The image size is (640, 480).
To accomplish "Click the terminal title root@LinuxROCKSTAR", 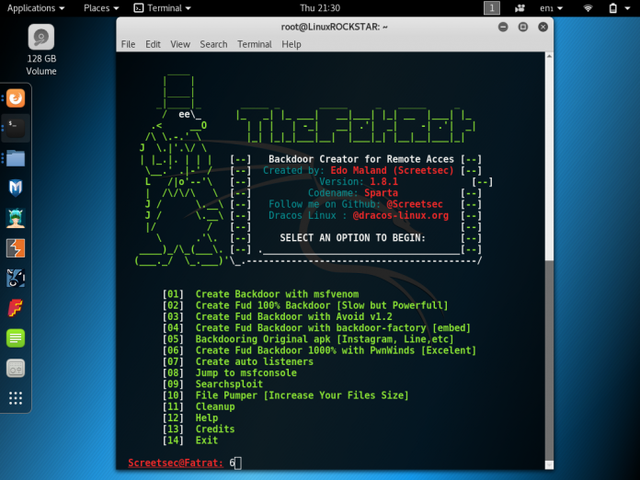I will [x=334, y=27].
